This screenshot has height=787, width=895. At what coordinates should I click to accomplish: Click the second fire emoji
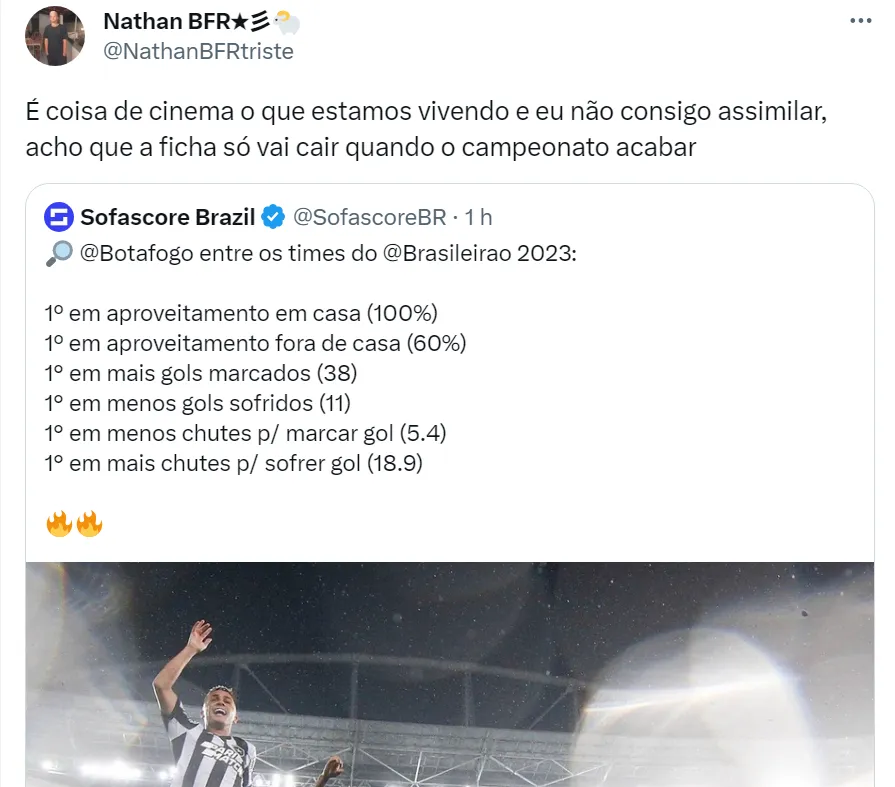point(89,523)
